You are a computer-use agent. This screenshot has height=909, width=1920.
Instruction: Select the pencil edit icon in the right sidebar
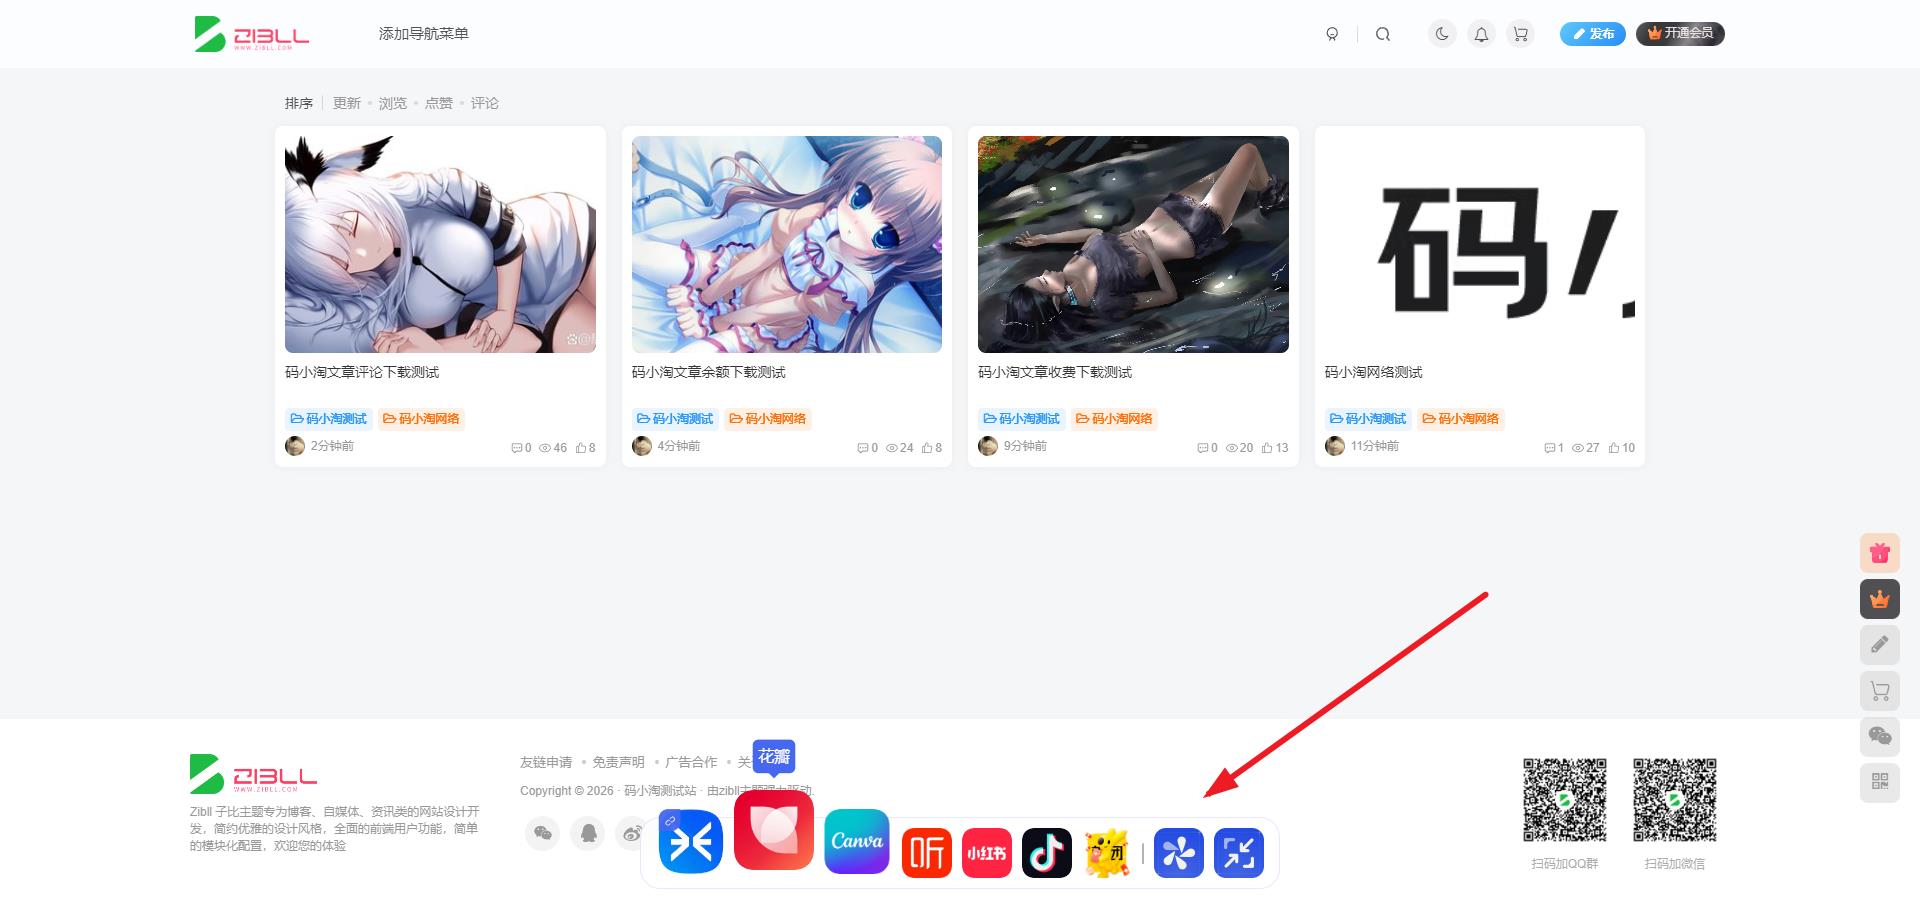tap(1881, 645)
